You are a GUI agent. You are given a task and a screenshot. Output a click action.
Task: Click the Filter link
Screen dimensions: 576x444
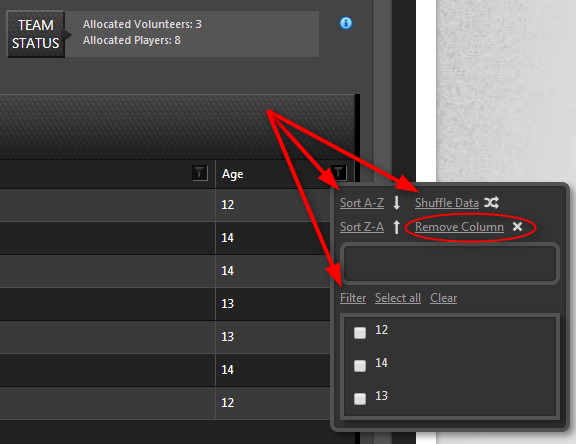click(353, 298)
